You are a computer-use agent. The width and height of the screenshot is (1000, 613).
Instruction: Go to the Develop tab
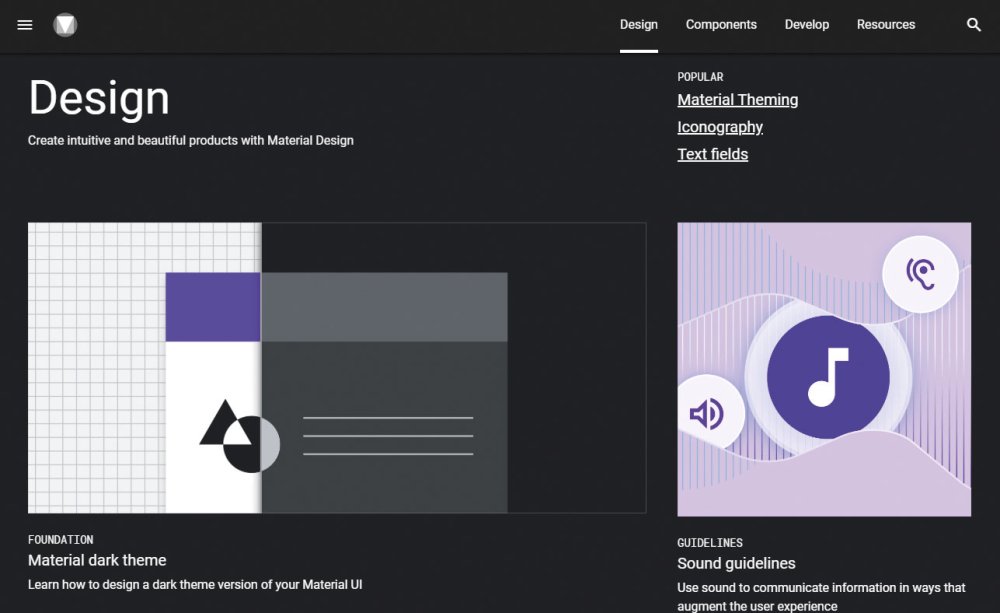click(x=807, y=25)
